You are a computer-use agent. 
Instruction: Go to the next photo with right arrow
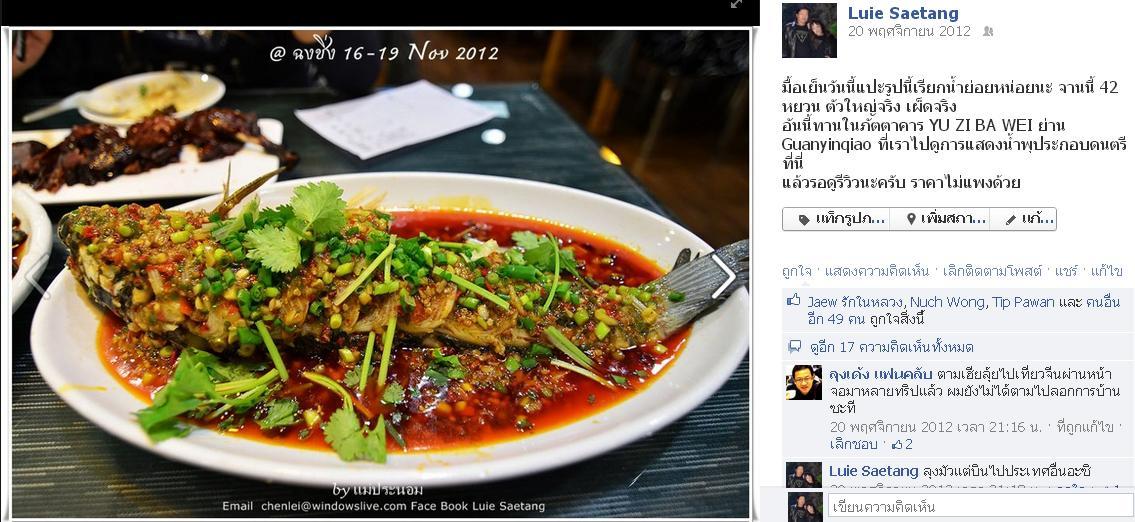click(724, 276)
